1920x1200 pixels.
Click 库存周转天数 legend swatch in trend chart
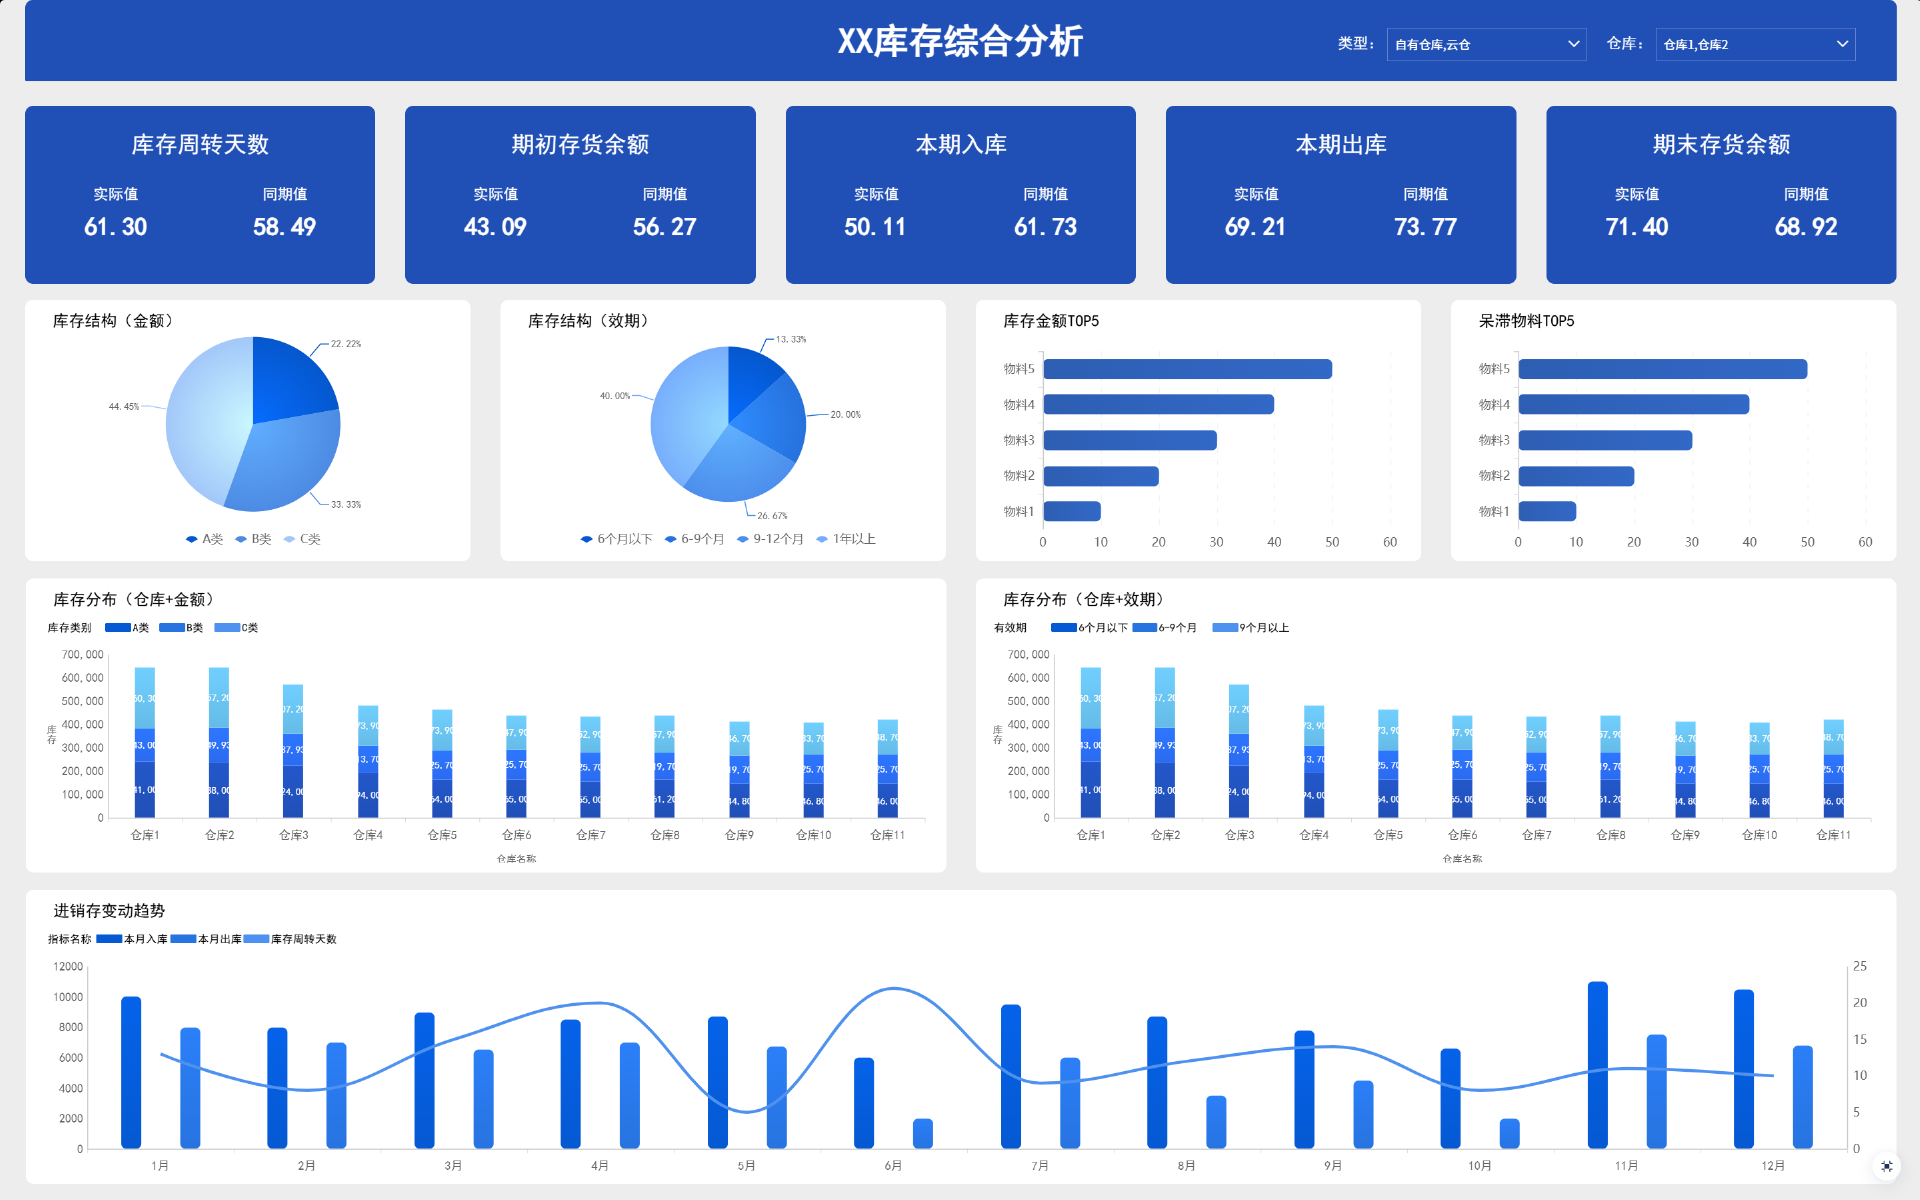click(257, 939)
